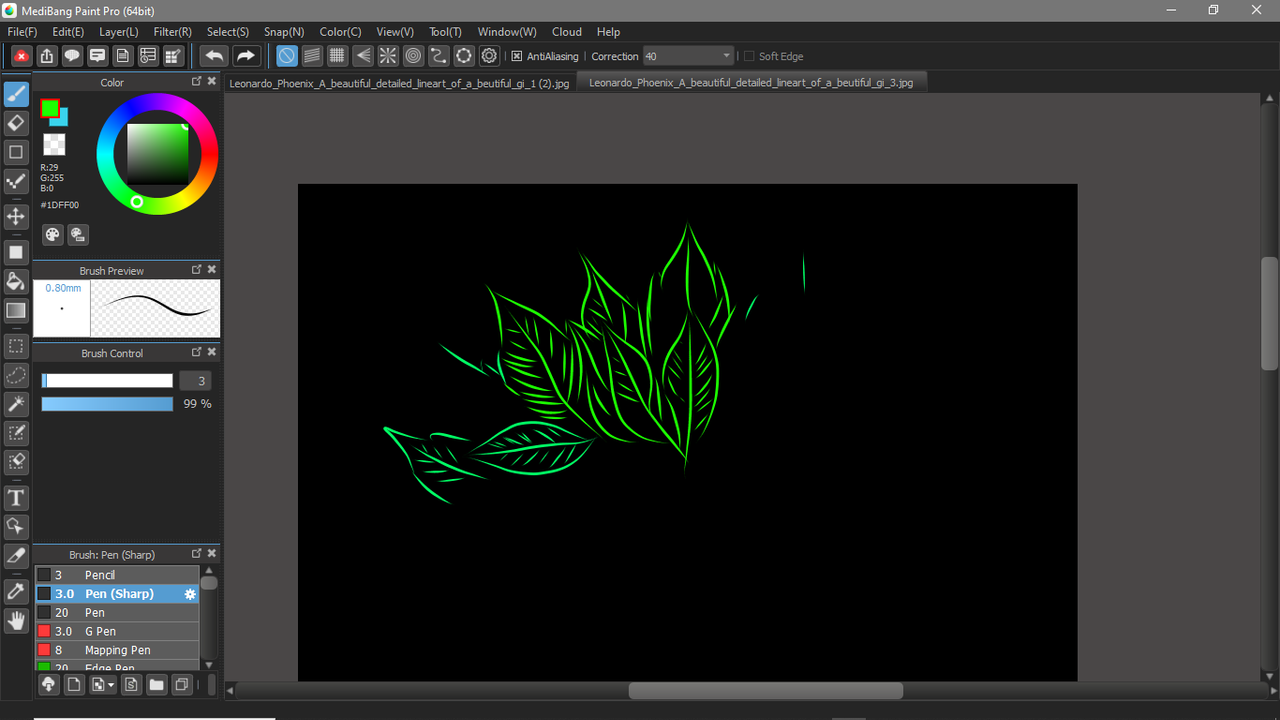Click the brush folder icon
The image size is (1280, 720).
156,685
